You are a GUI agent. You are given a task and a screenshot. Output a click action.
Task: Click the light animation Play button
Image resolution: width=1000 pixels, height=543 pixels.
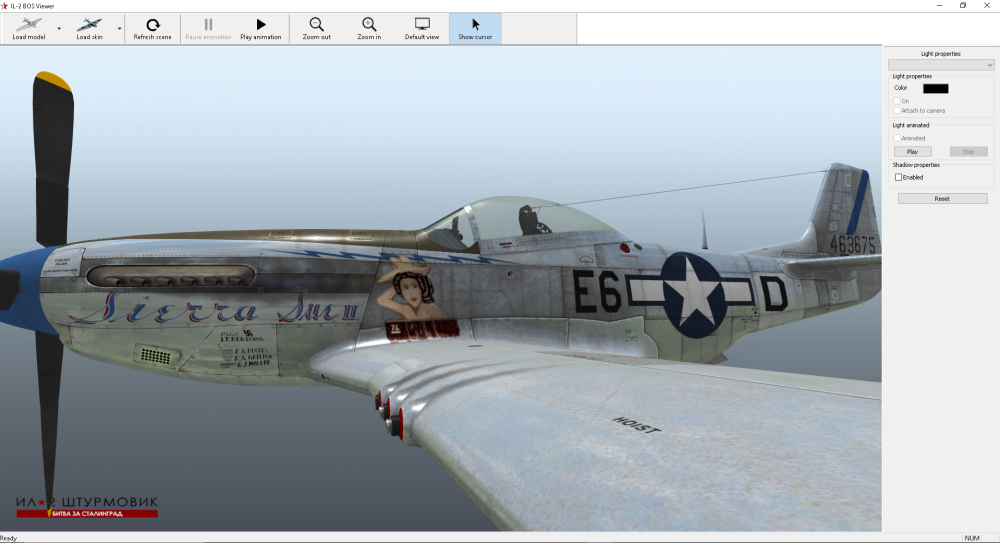tap(913, 152)
